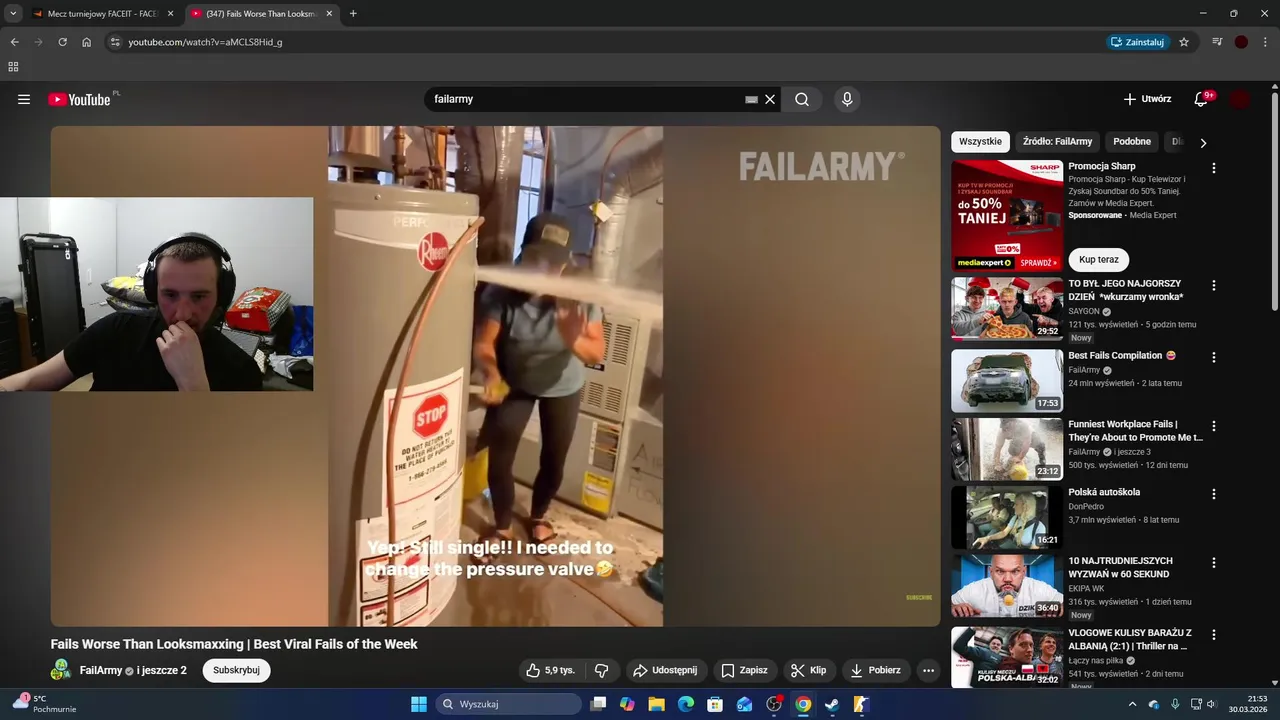Show hidden system tray icons

[x=1132, y=704]
